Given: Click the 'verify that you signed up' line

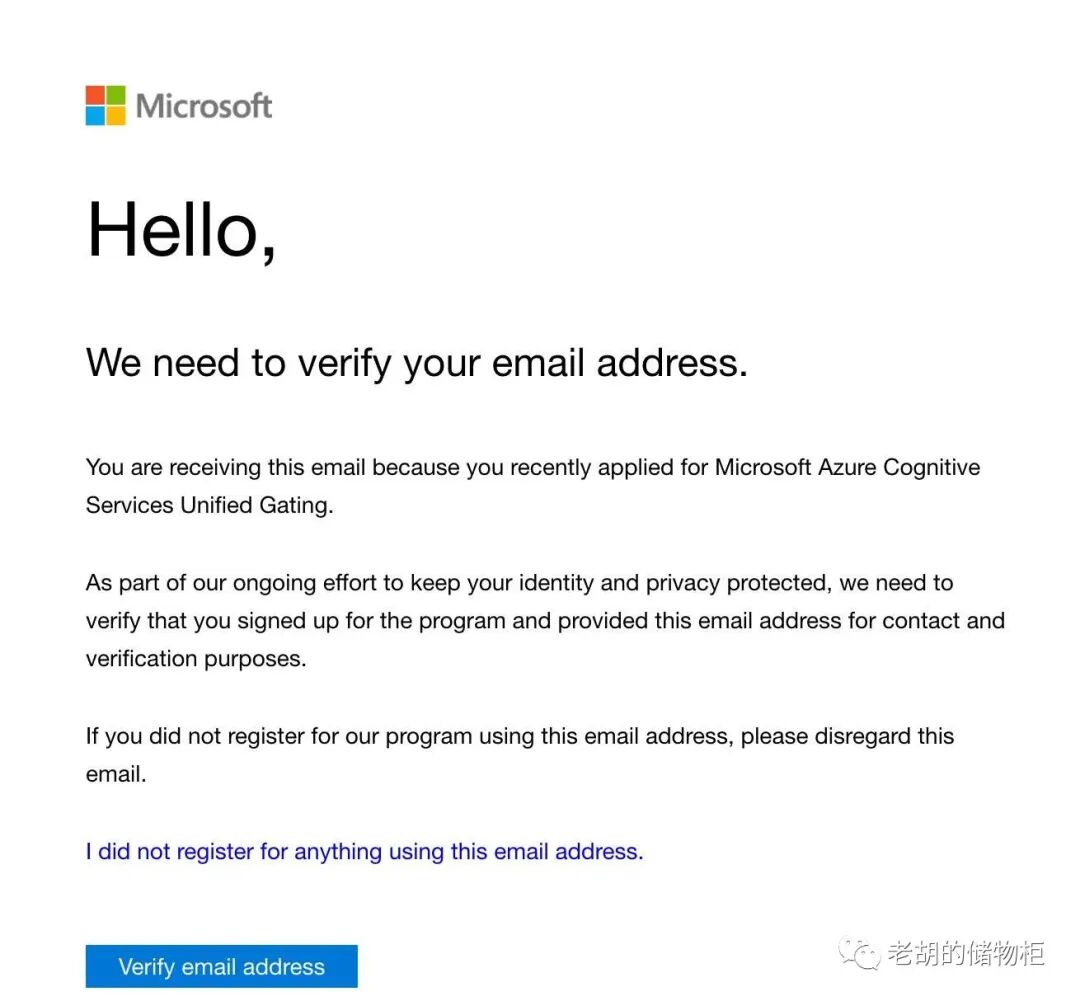Looking at the screenshot, I should click(x=545, y=621).
